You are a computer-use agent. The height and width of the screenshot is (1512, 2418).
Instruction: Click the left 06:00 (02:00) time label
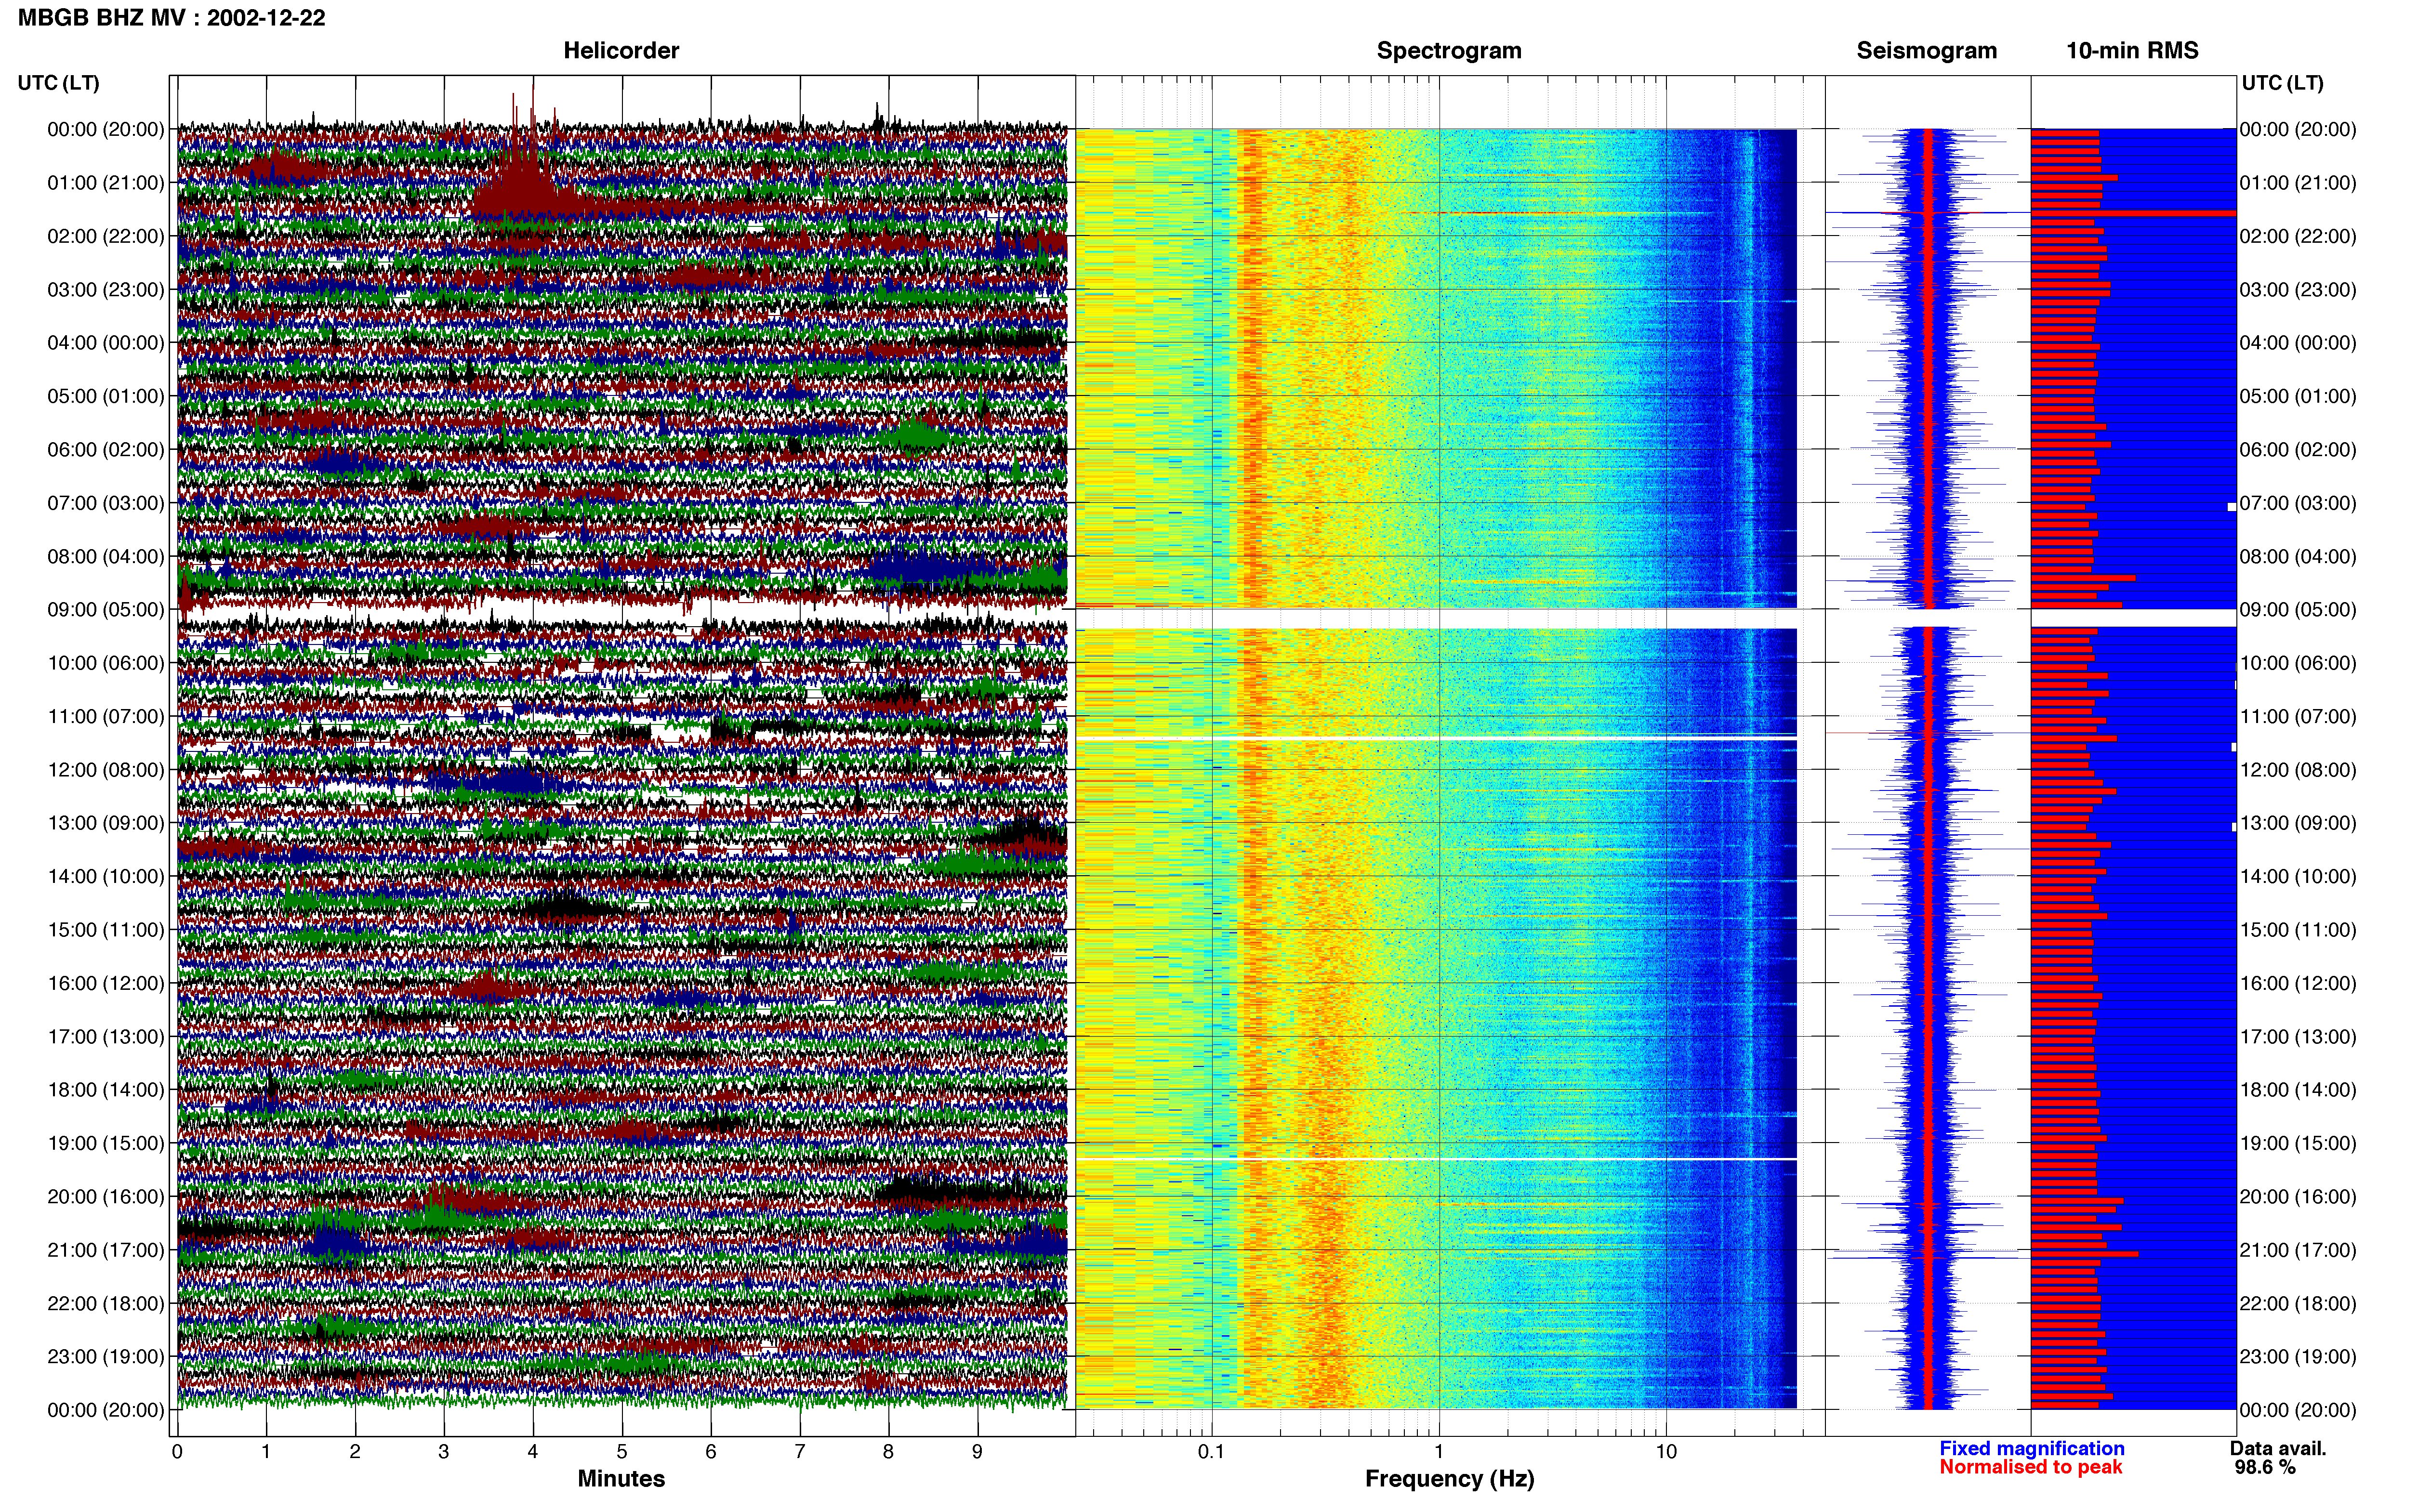(x=106, y=450)
